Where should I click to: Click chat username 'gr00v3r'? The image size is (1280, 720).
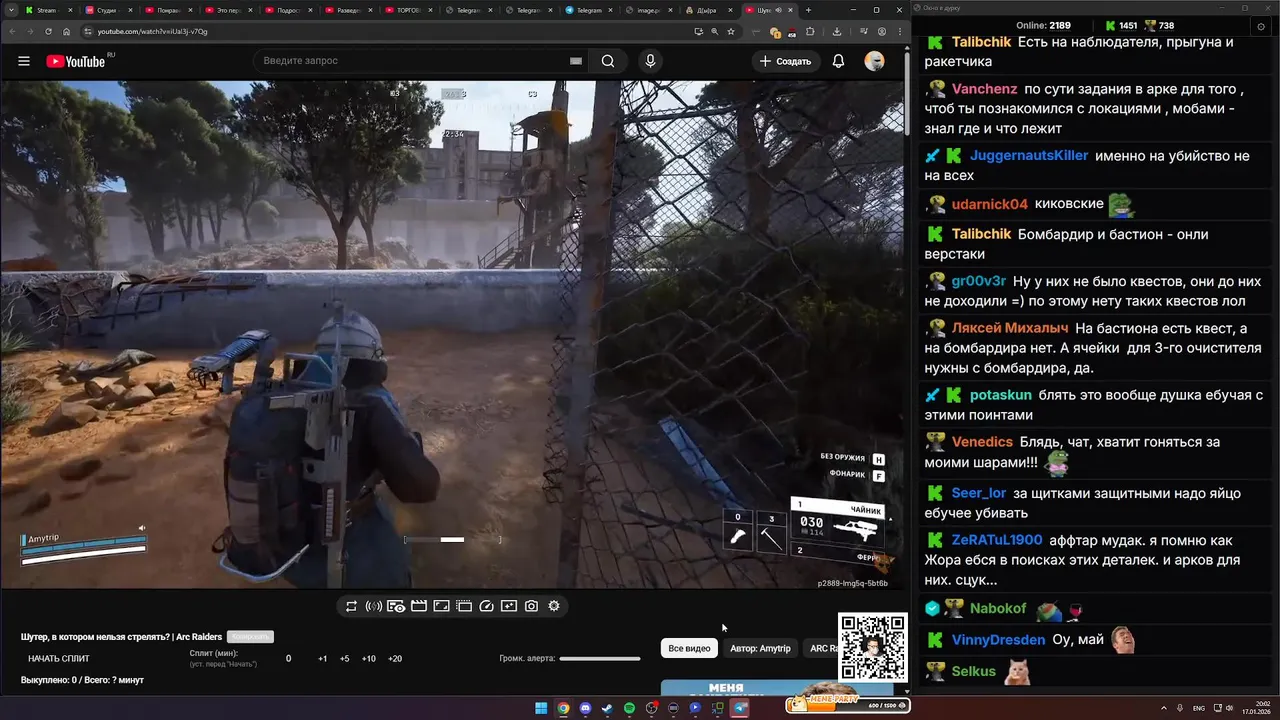point(979,281)
